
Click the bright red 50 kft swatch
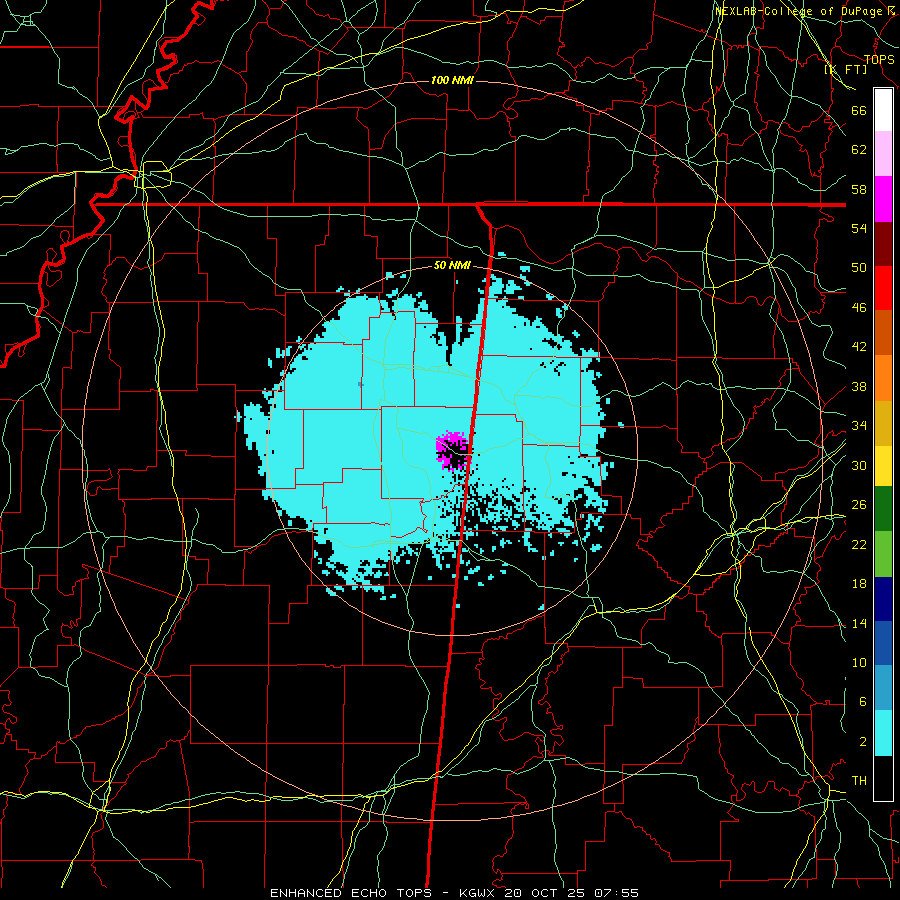883,288
